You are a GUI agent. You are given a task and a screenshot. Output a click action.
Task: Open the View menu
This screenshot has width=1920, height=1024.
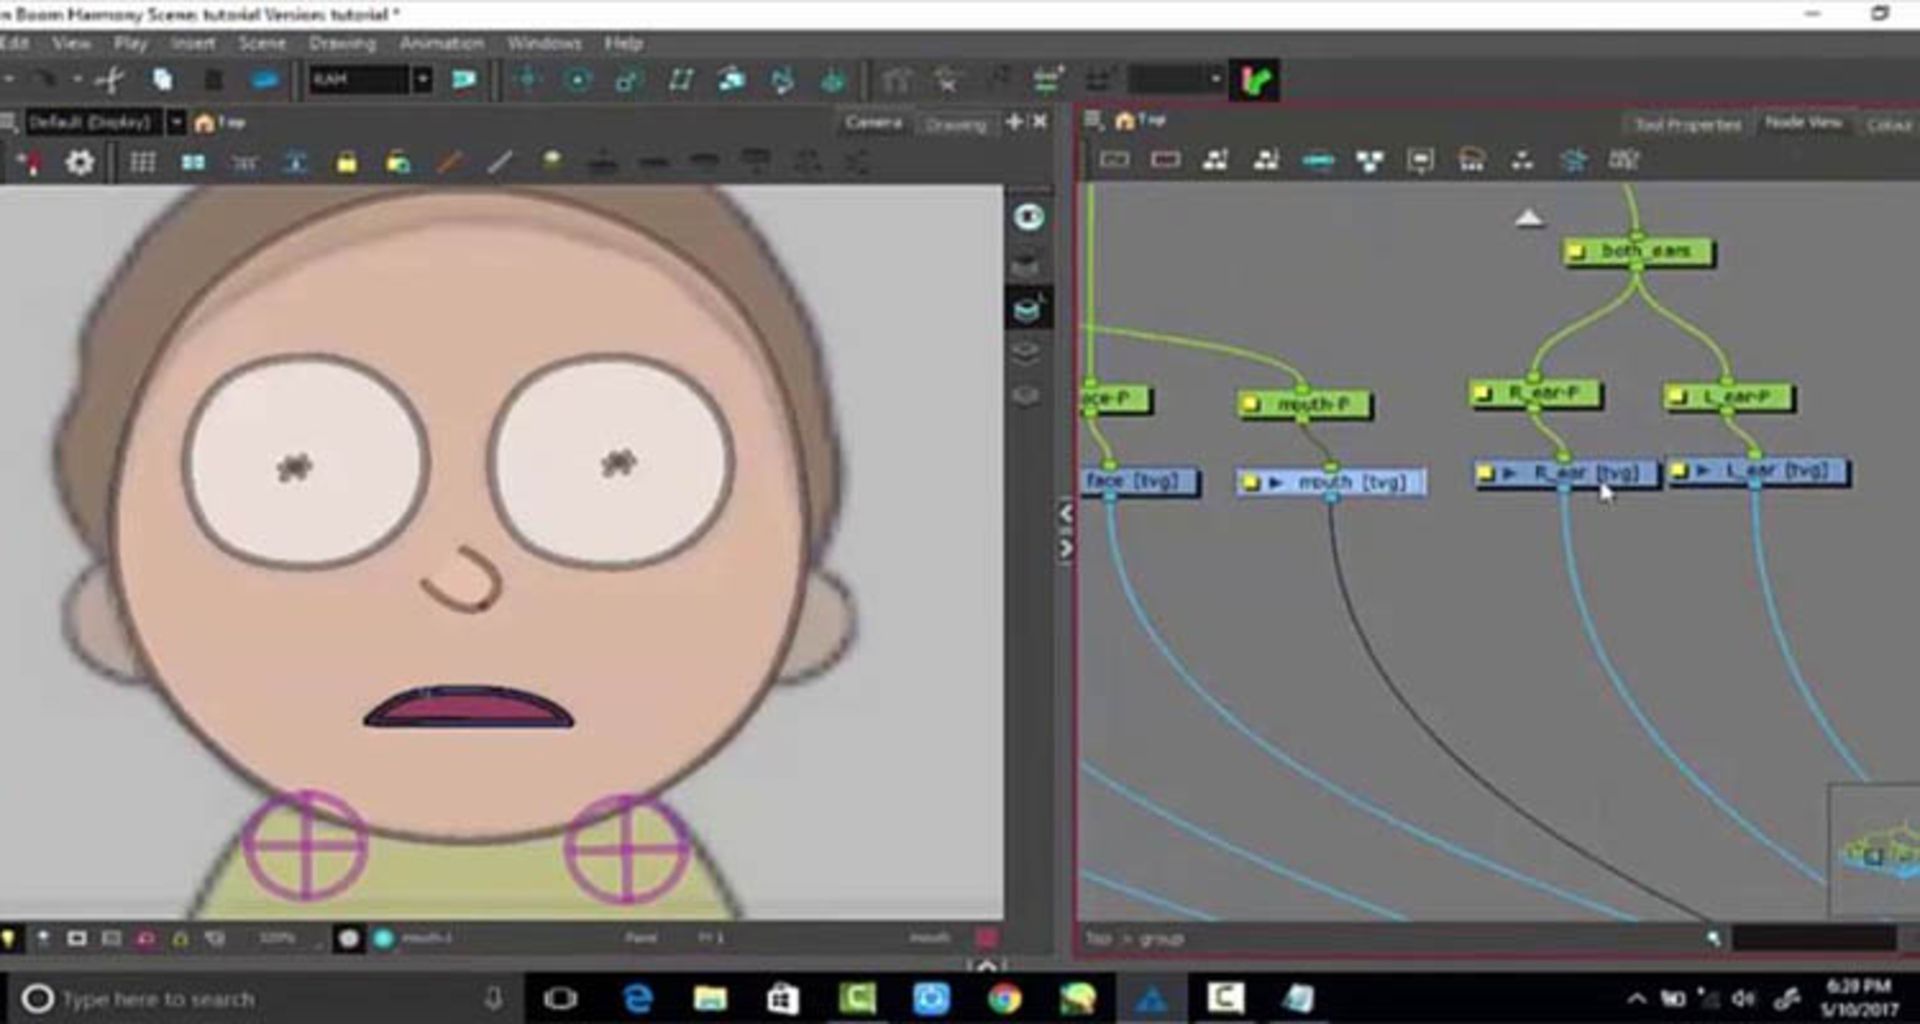71,44
